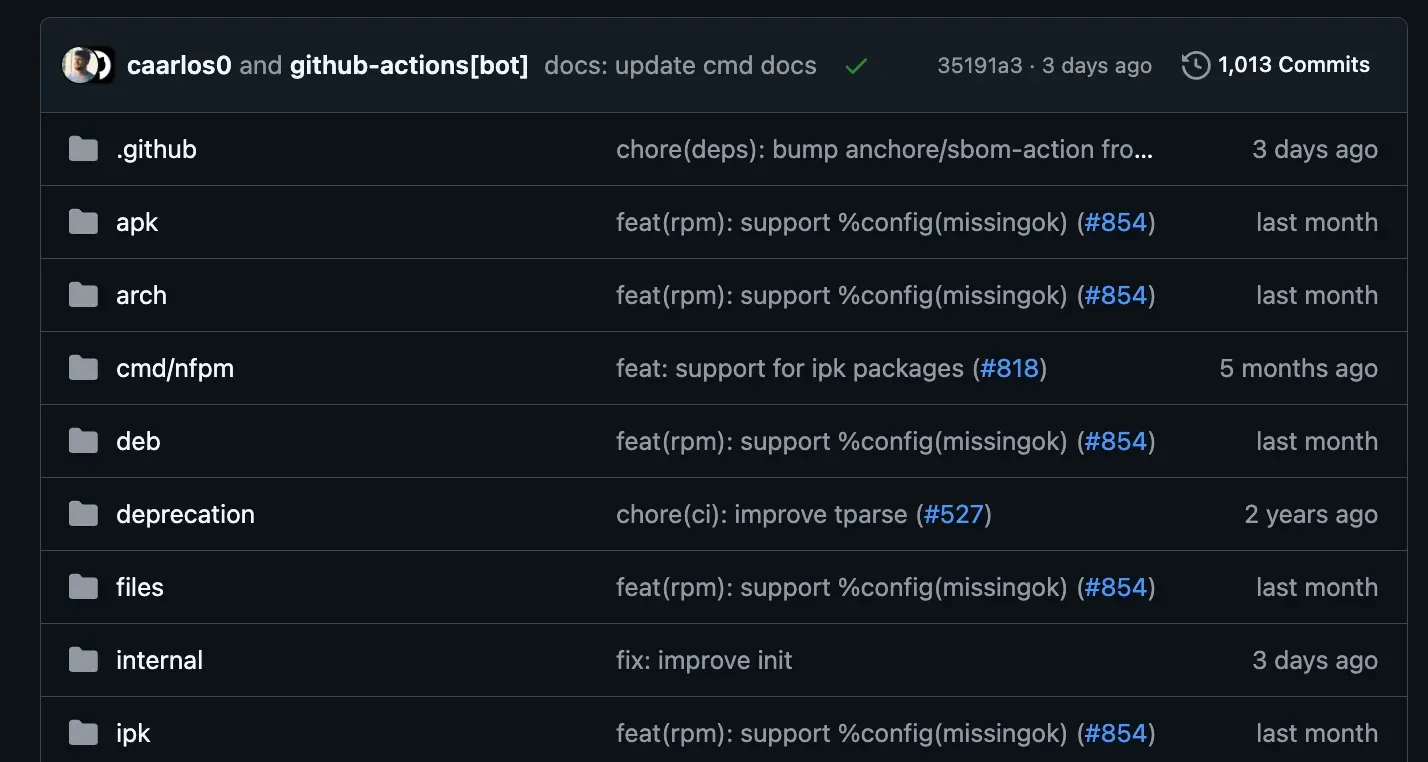The image size is (1428, 762).
Task: Click the apk folder icon
Action: (83, 222)
